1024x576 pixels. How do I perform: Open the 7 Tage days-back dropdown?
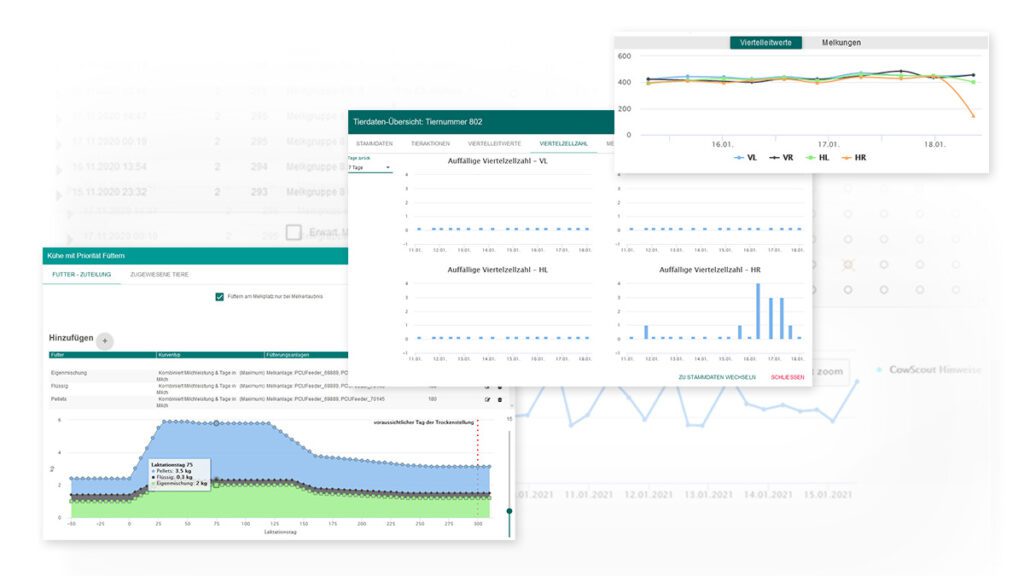coord(369,168)
